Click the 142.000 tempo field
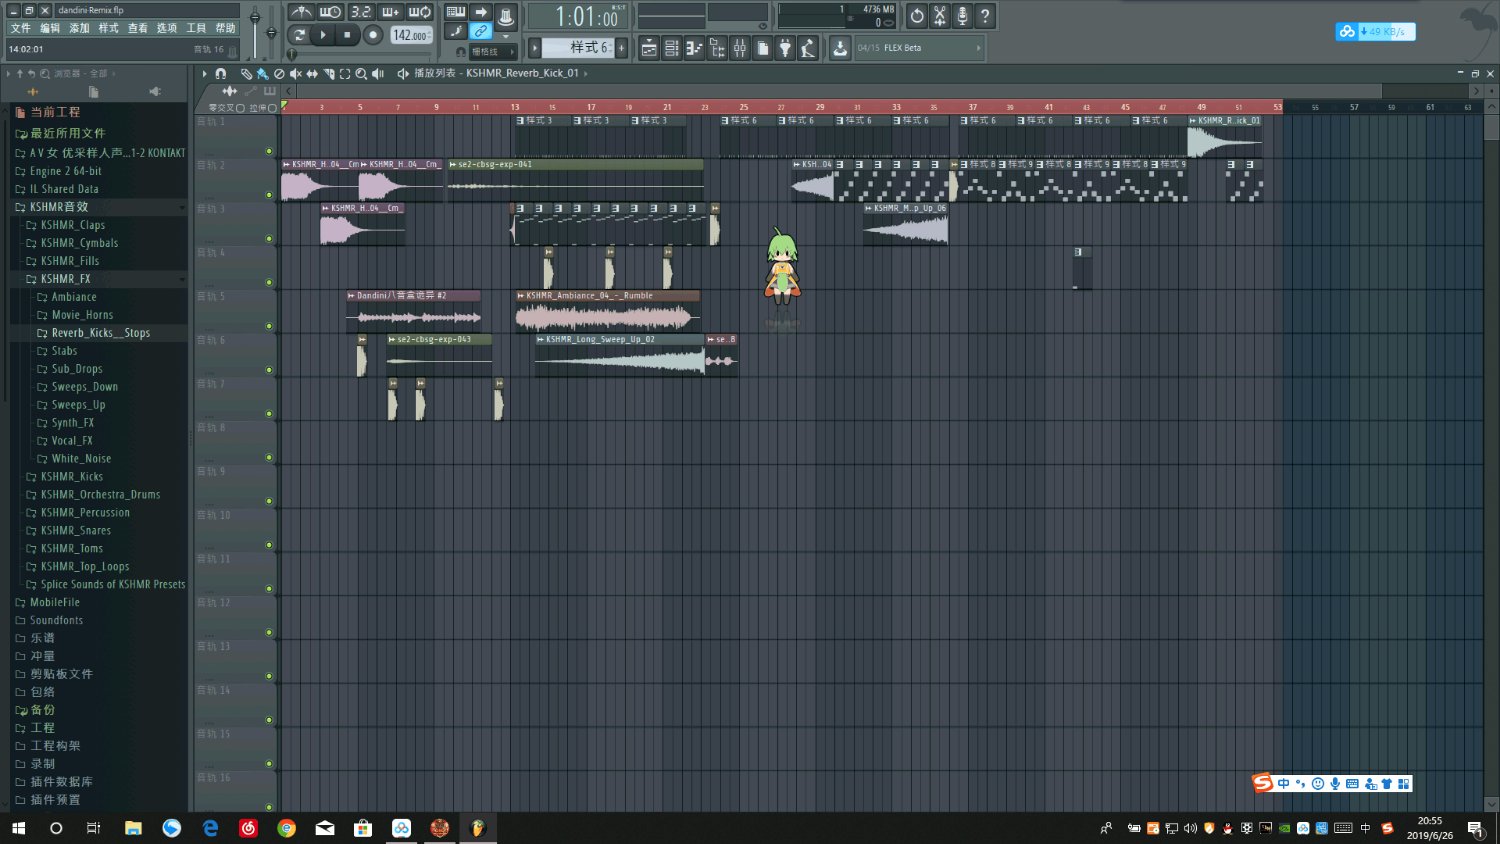Image resolution: width=1500 pixels, height=844 pixels. [409, 35]
